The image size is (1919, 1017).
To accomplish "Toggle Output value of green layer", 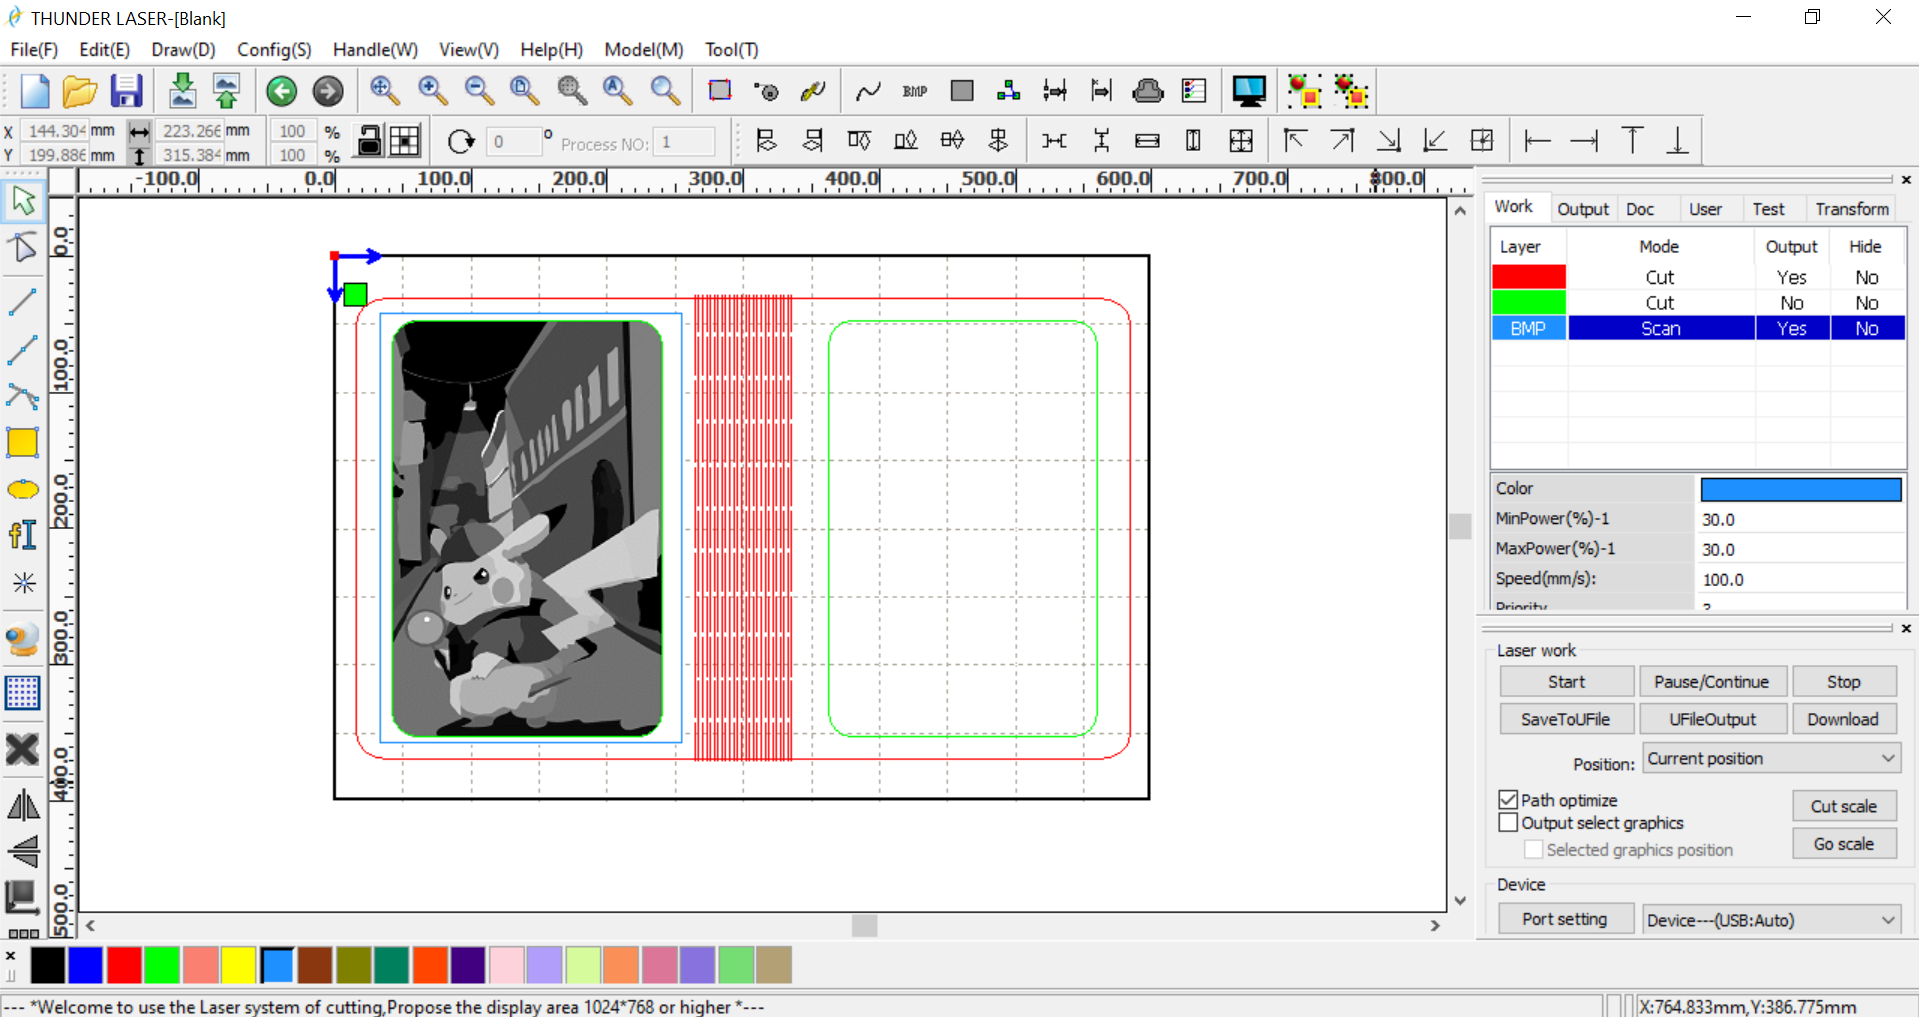I will pos(1791,302).
